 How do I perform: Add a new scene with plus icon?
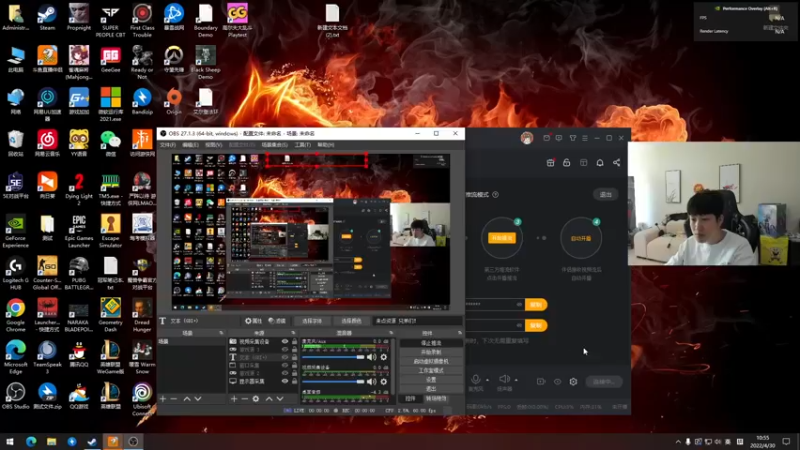coord(163,398)
